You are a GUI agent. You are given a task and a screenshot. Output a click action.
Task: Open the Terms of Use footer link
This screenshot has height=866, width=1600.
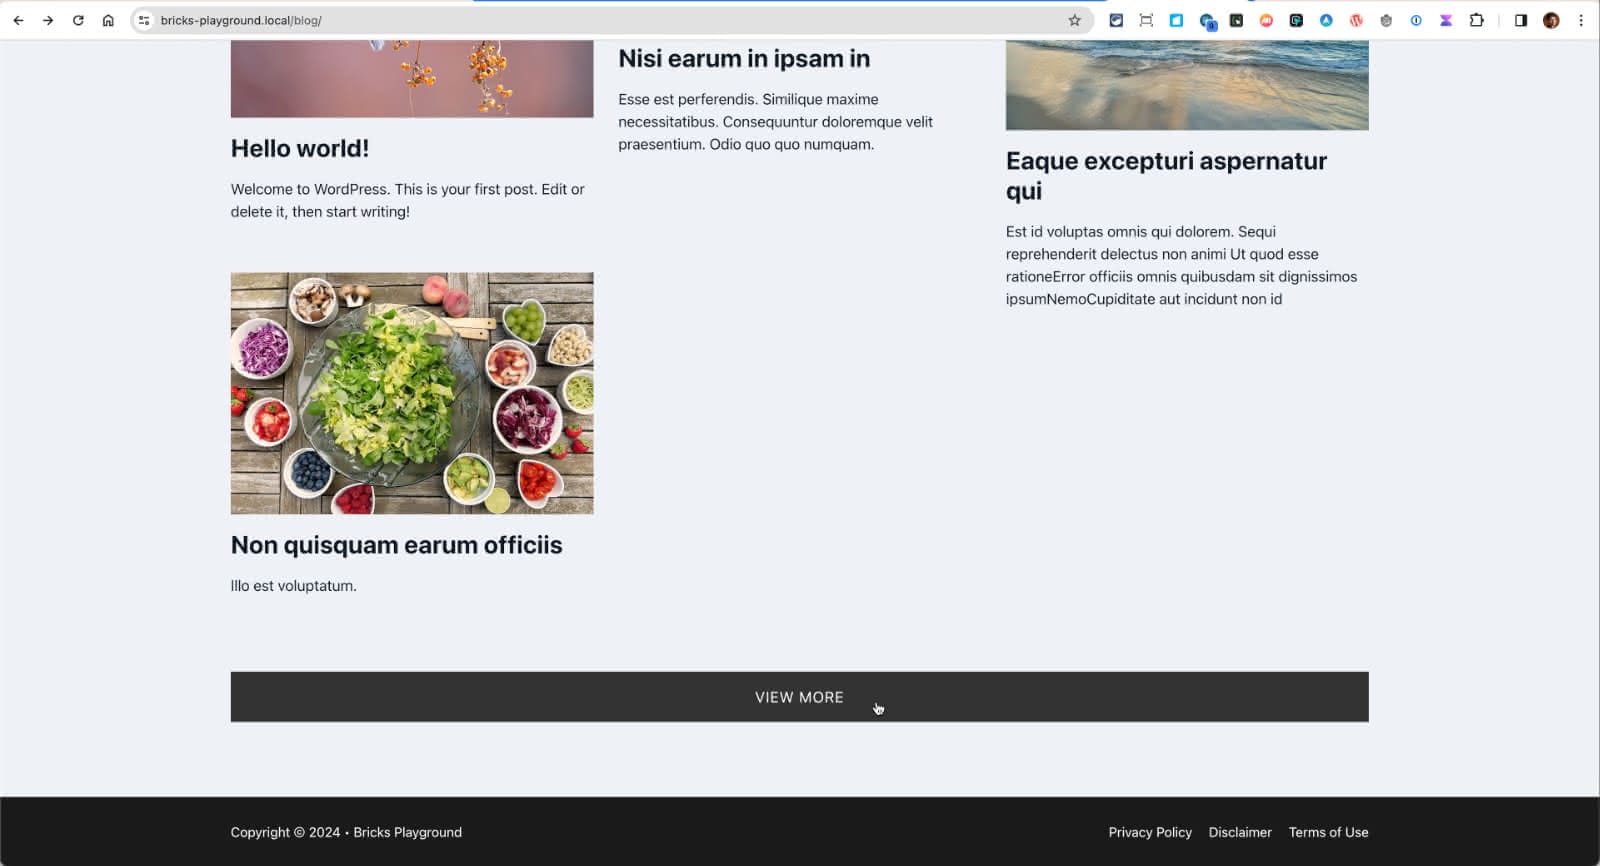[x=1328, y=832]
